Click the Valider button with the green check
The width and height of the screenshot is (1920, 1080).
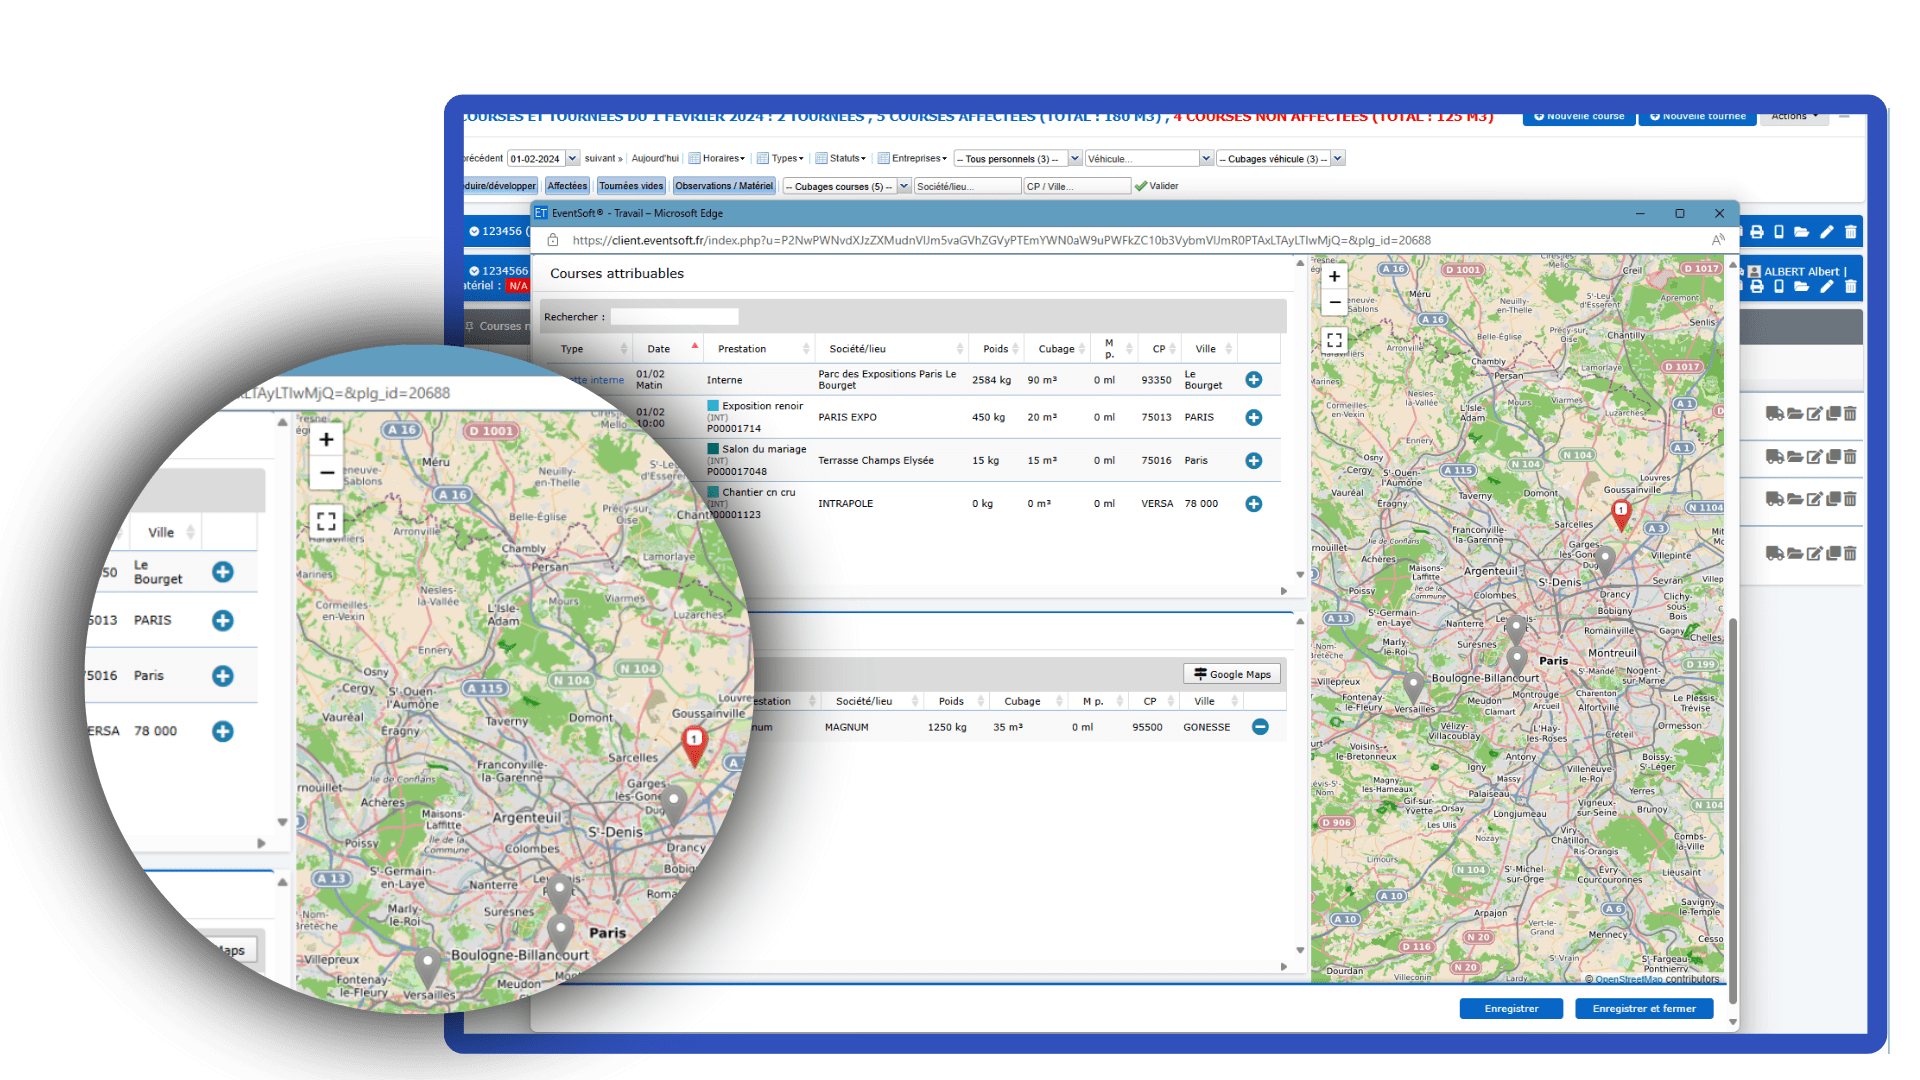[x=1158, y=186]
